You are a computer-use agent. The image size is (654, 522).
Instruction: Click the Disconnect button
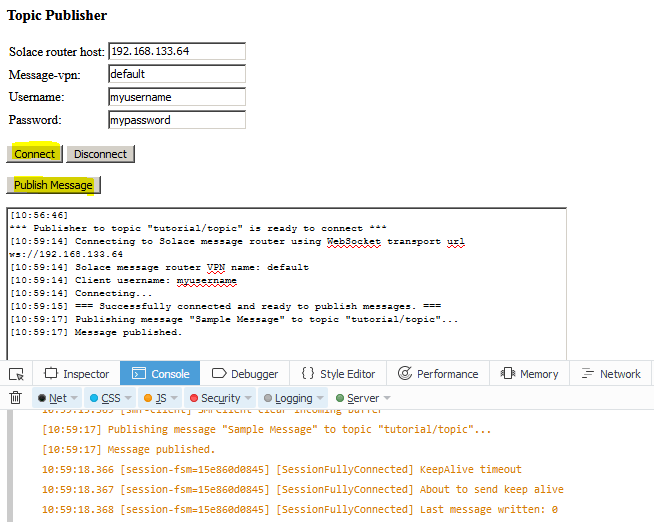pyautogui.click(x=100, y=154)
